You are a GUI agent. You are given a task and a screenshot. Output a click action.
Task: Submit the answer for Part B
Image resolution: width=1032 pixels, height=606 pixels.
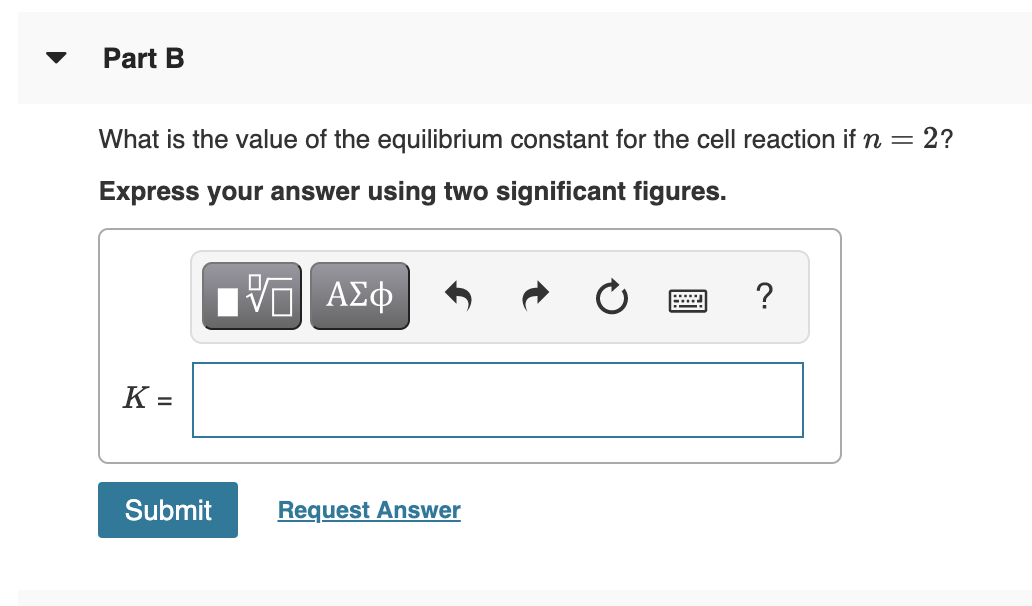point(167,509)
